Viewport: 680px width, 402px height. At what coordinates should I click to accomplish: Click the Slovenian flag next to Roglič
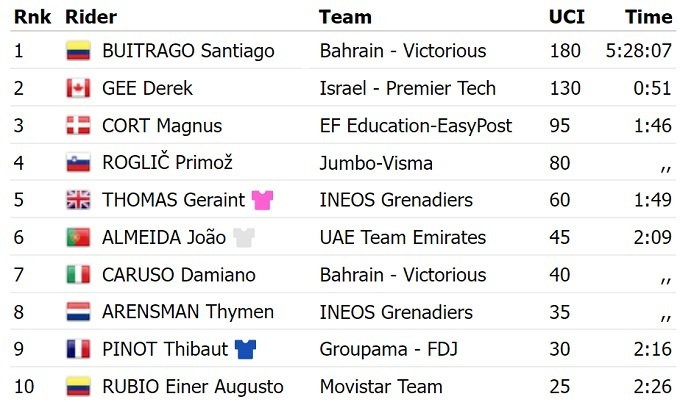point(78,163)
